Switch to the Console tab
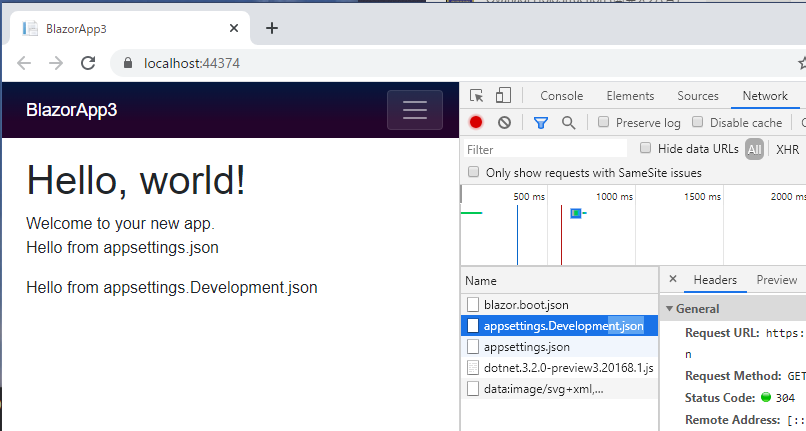The image size is (806, 431). pyautogui.click(x=561, y=96)
